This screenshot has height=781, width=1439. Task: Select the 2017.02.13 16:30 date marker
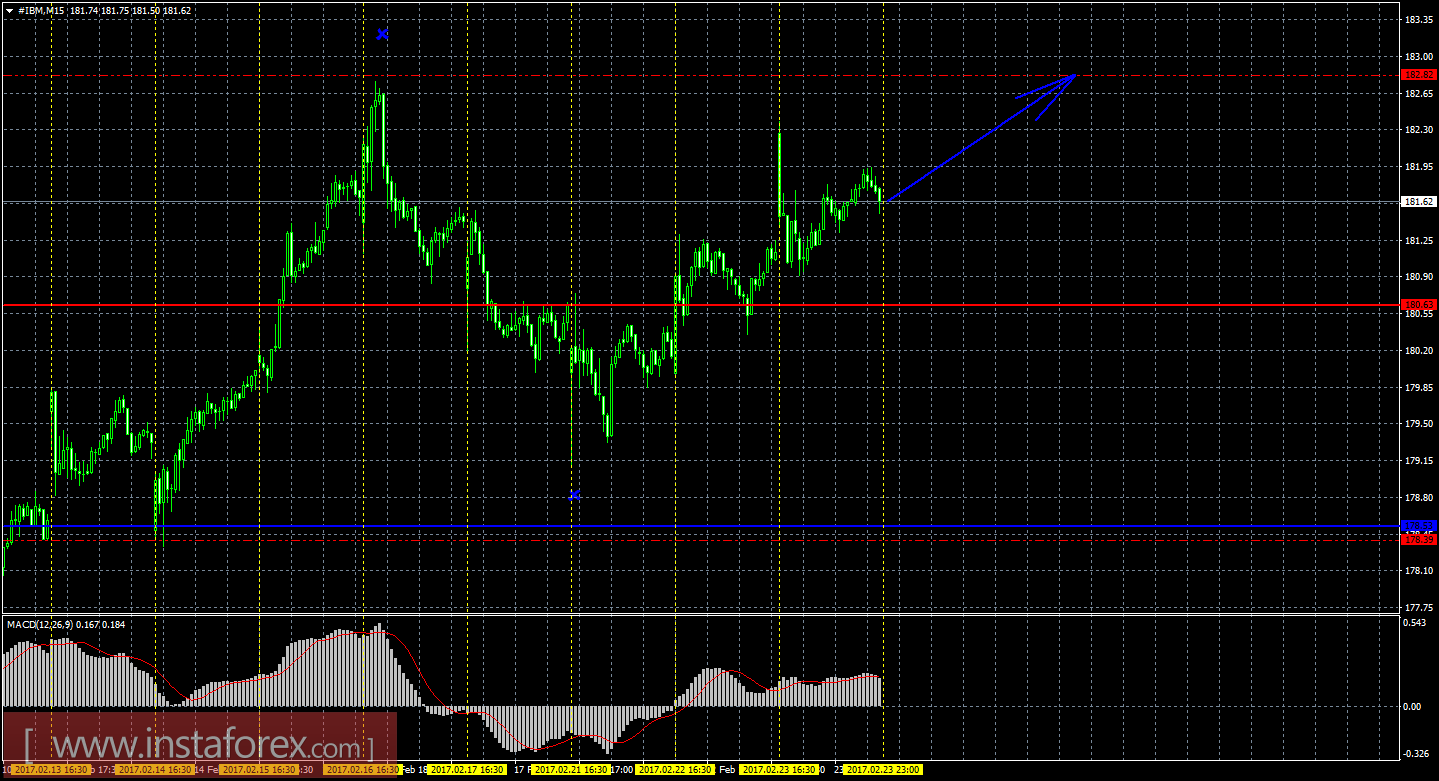click(x=49, y=770)
